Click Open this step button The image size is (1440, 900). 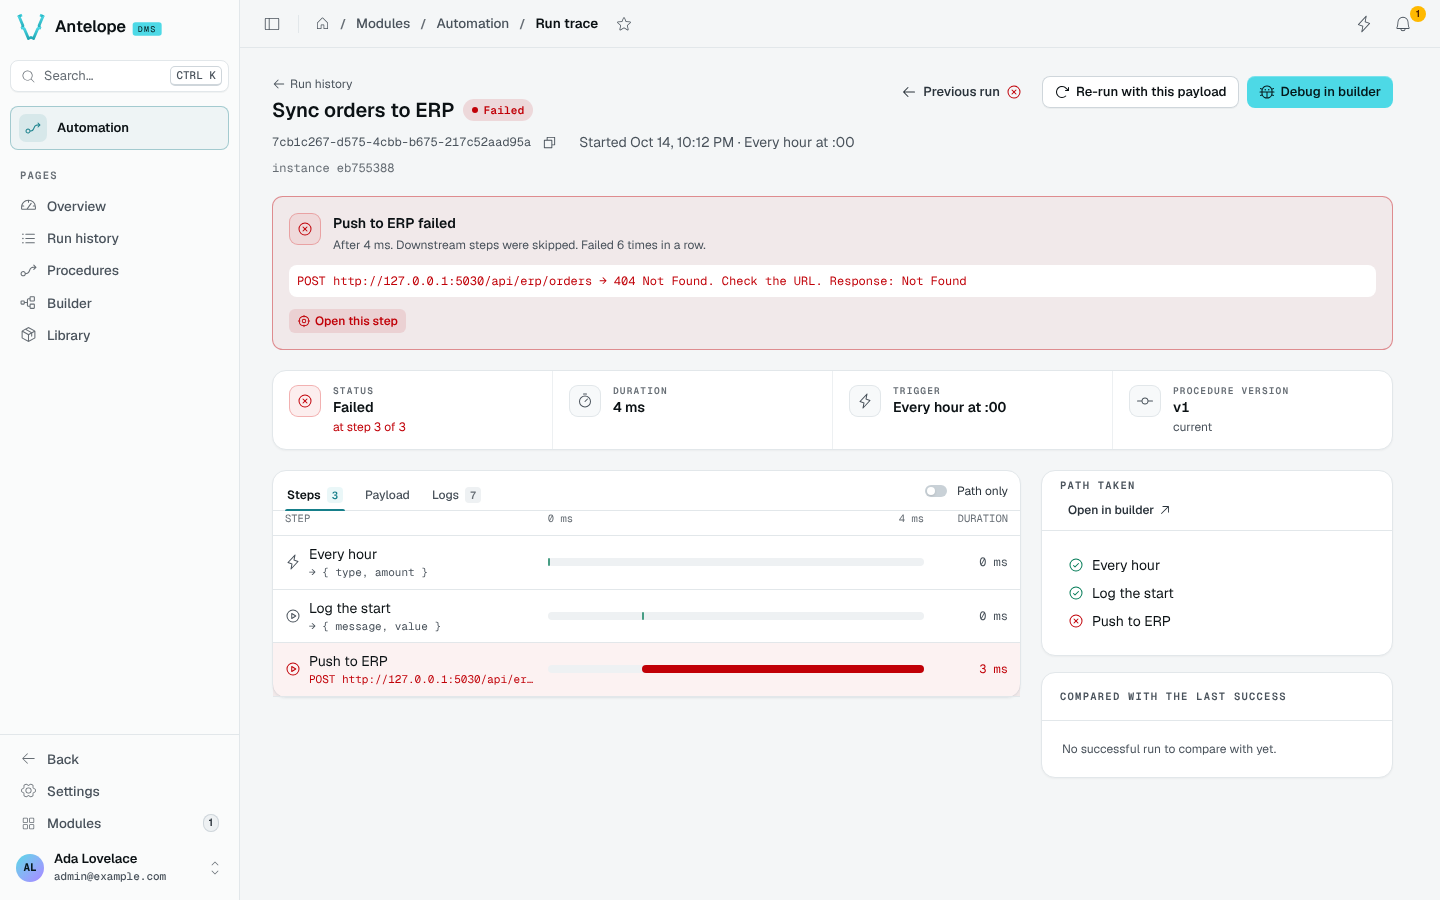point(347,321)
